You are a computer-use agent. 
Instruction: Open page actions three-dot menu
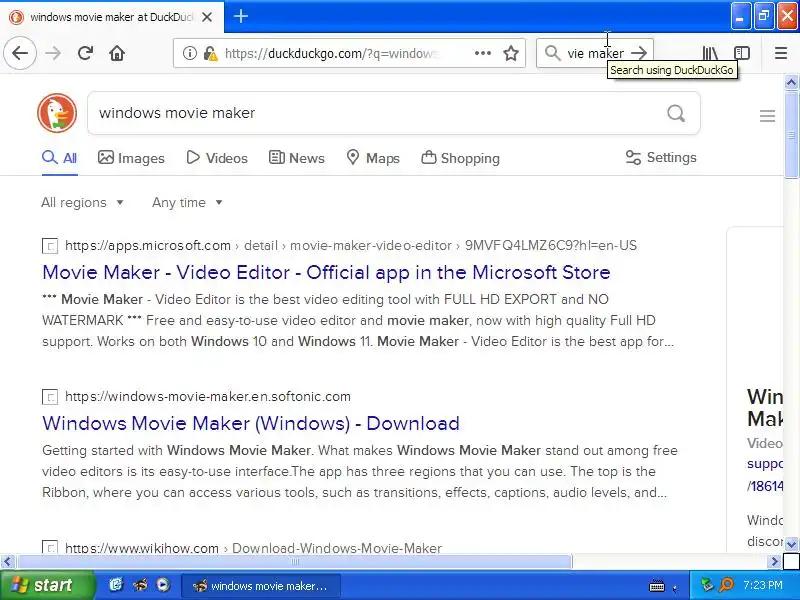pyautogui.click(x=483, y=53)
